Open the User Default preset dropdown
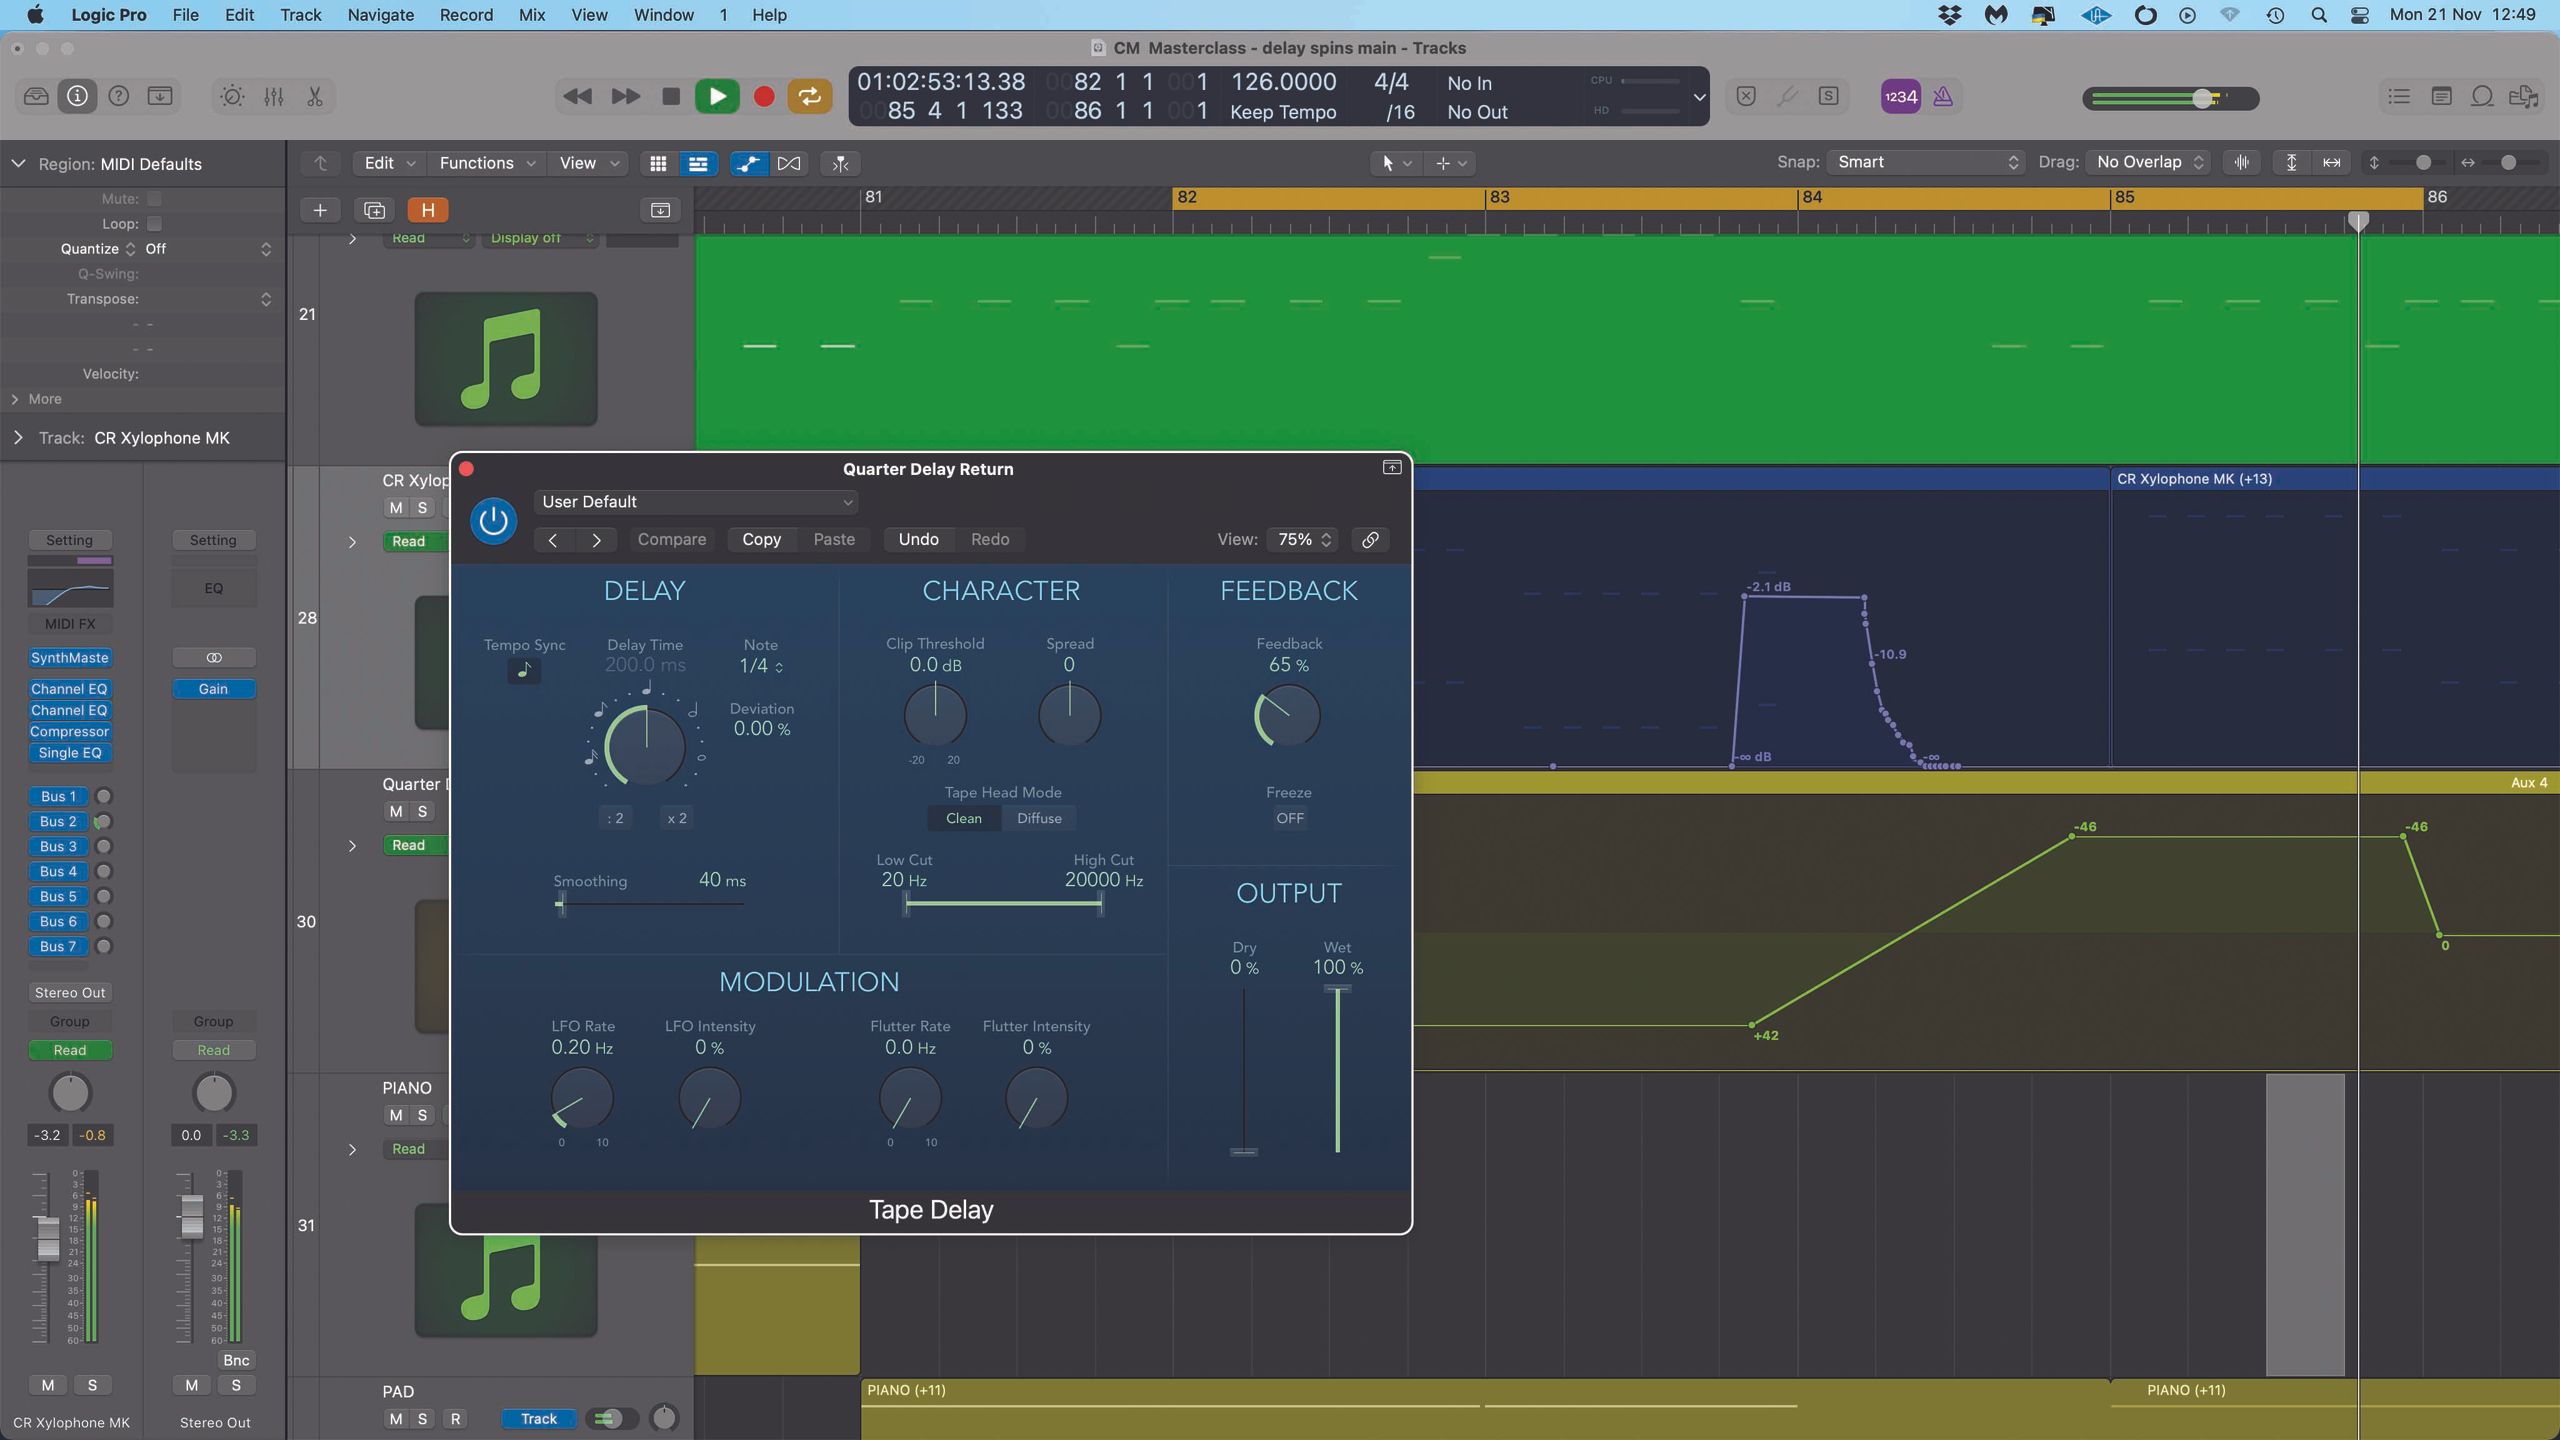Viewport: 2560px width, 1440px height. [696, 502]
